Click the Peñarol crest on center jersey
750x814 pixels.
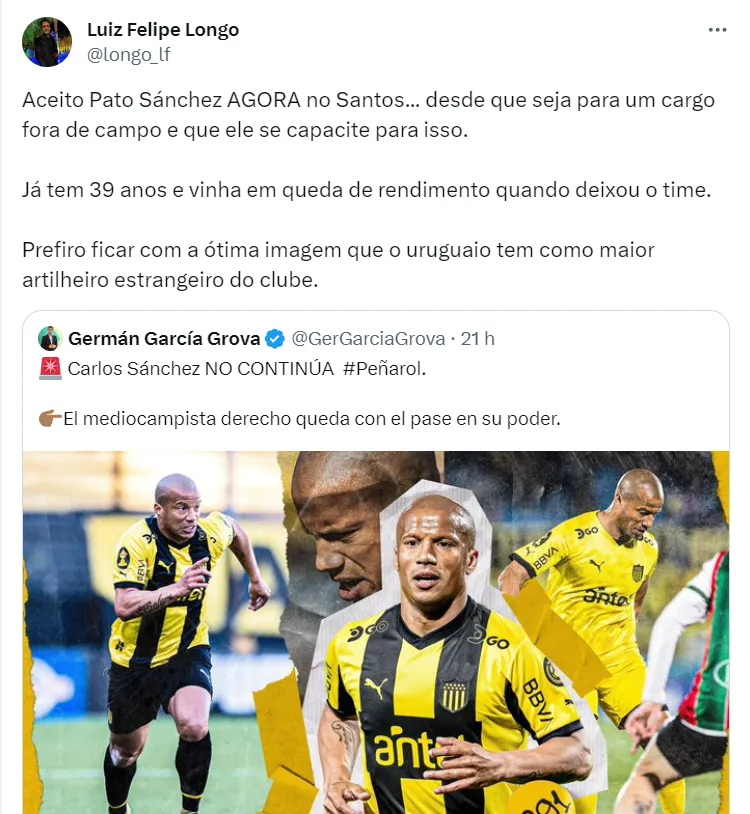click(x=455, y=696)
